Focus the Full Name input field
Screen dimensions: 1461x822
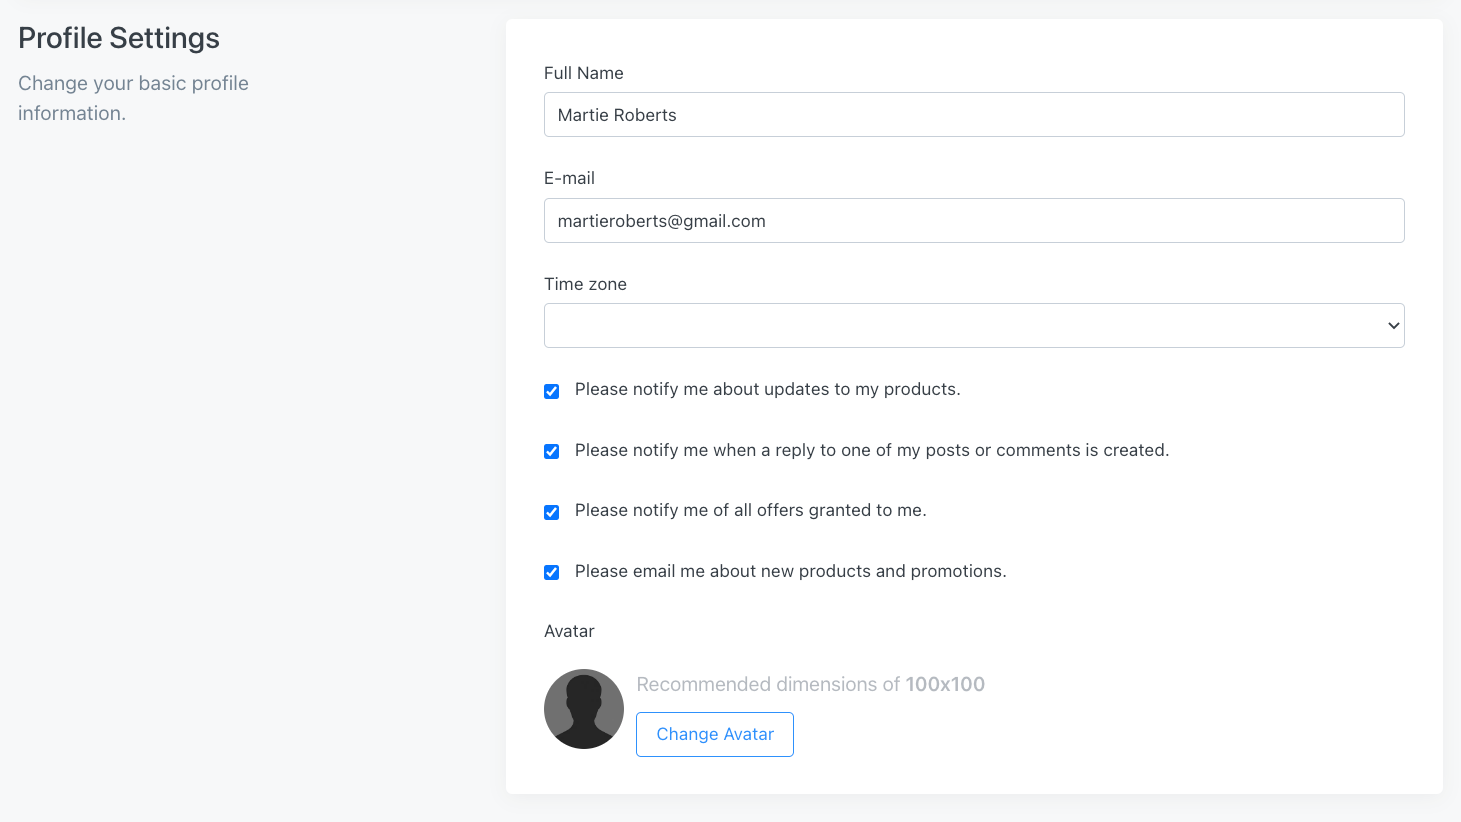(x=973, y=115)
